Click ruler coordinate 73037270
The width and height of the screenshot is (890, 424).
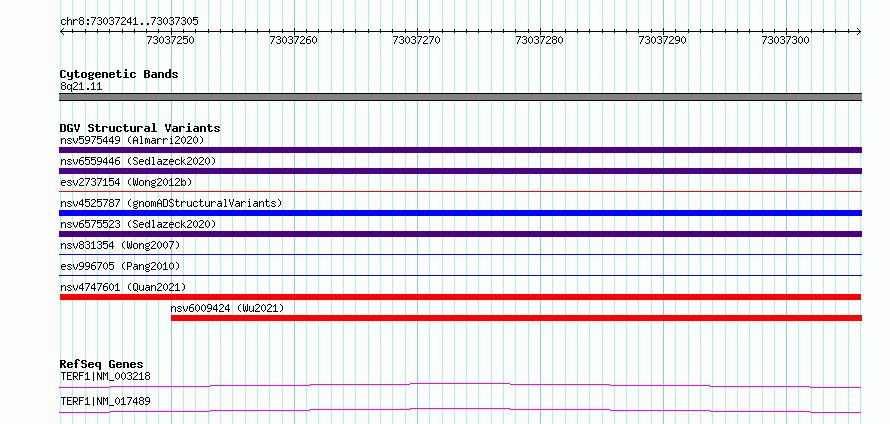tap(417, 40)
